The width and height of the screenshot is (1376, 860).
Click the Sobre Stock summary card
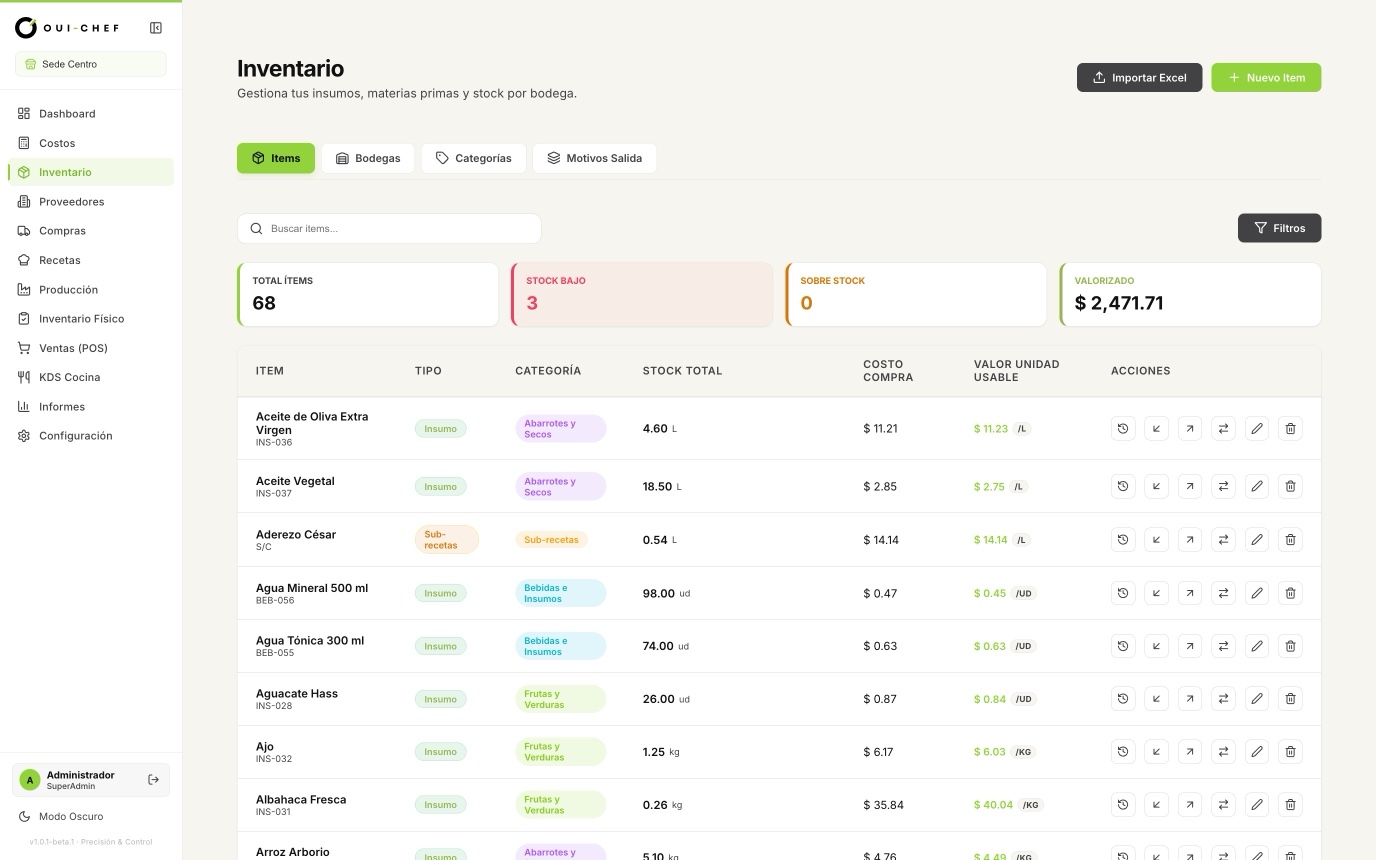click(x=916, y=294)
